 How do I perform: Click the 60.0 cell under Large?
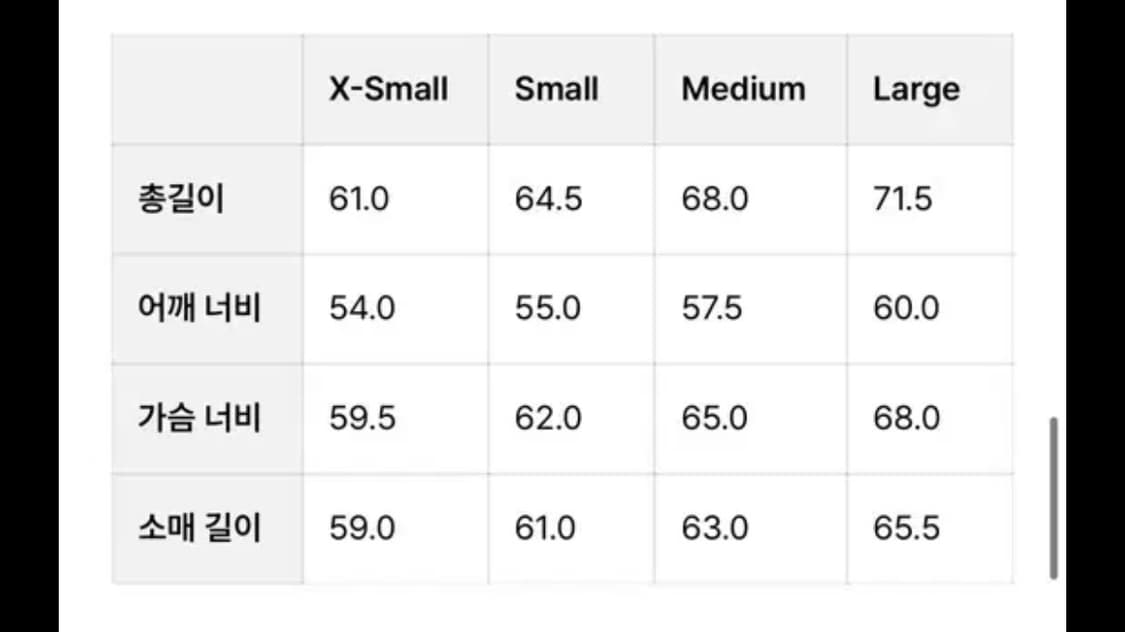pyautogui.click(x=906, y=308)
